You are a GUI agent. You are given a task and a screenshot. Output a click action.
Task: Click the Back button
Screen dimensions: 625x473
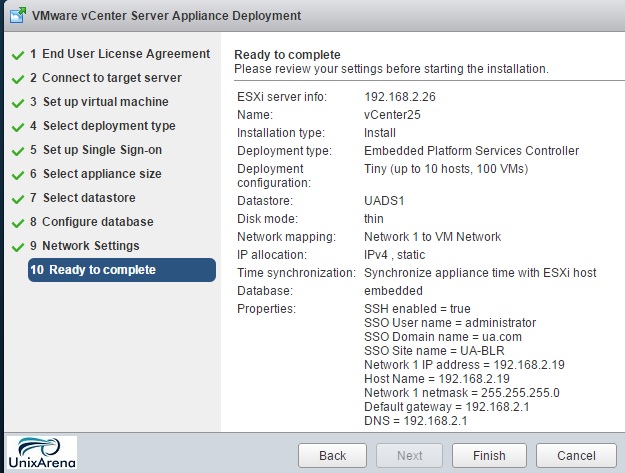point(332,455)
